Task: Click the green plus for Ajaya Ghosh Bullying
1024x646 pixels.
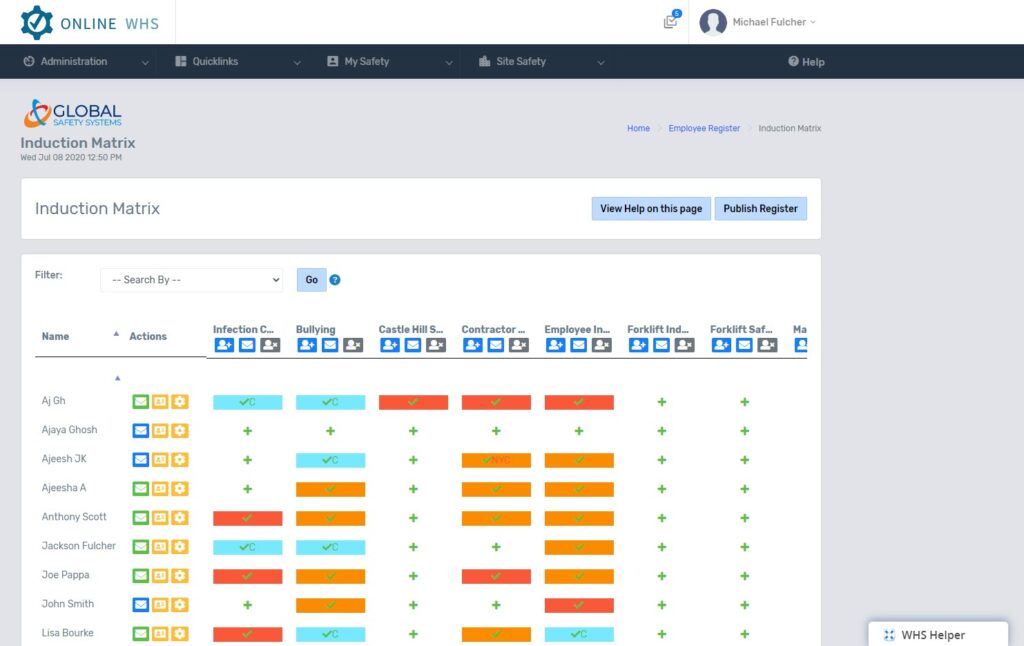Action: [330, 431]
